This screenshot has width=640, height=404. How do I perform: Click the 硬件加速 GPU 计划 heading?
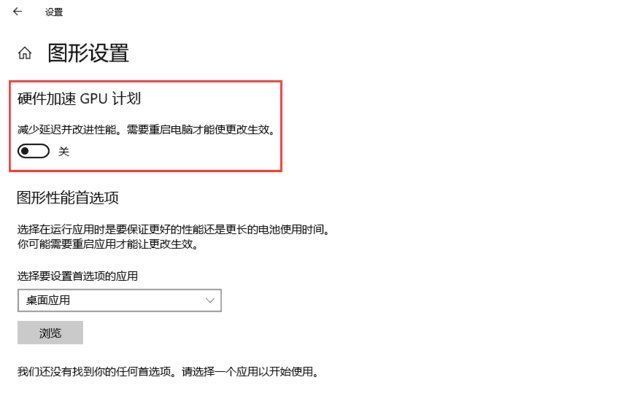click(79, 99)
